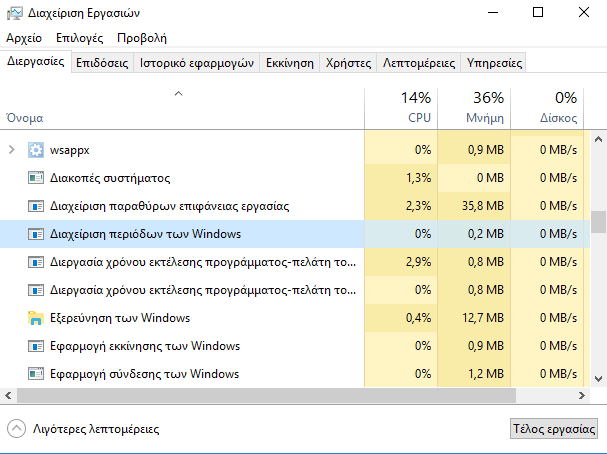Minimize the Task Manager window

(493, 12)
